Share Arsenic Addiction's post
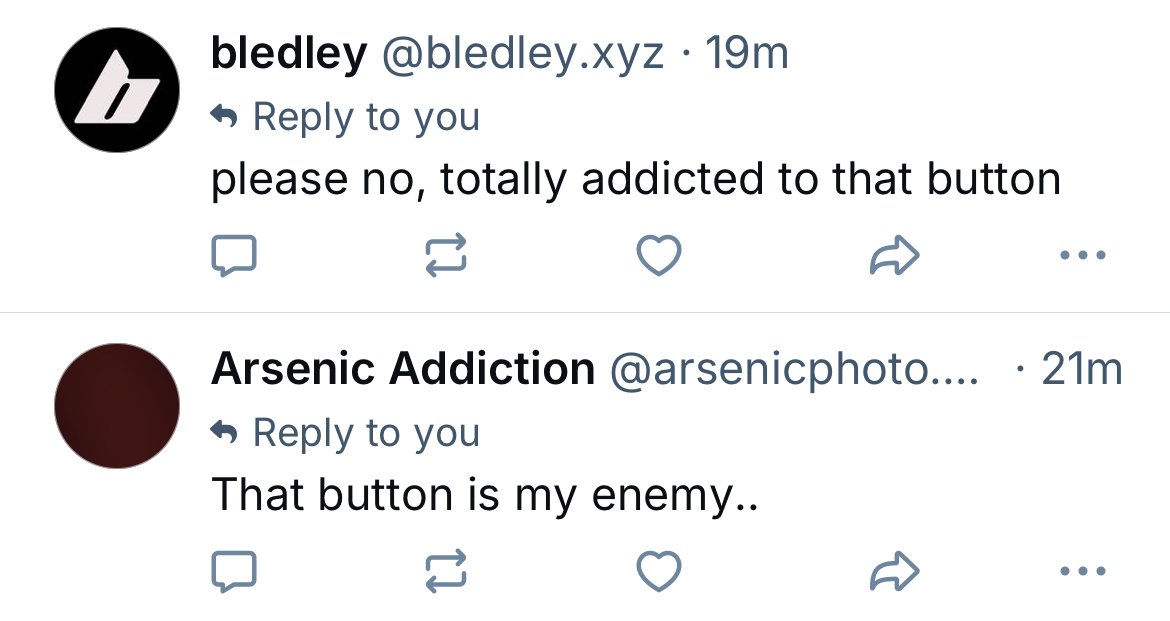Image resolution: width=1170 pixels, height=621 pixels. click(893, 572)
